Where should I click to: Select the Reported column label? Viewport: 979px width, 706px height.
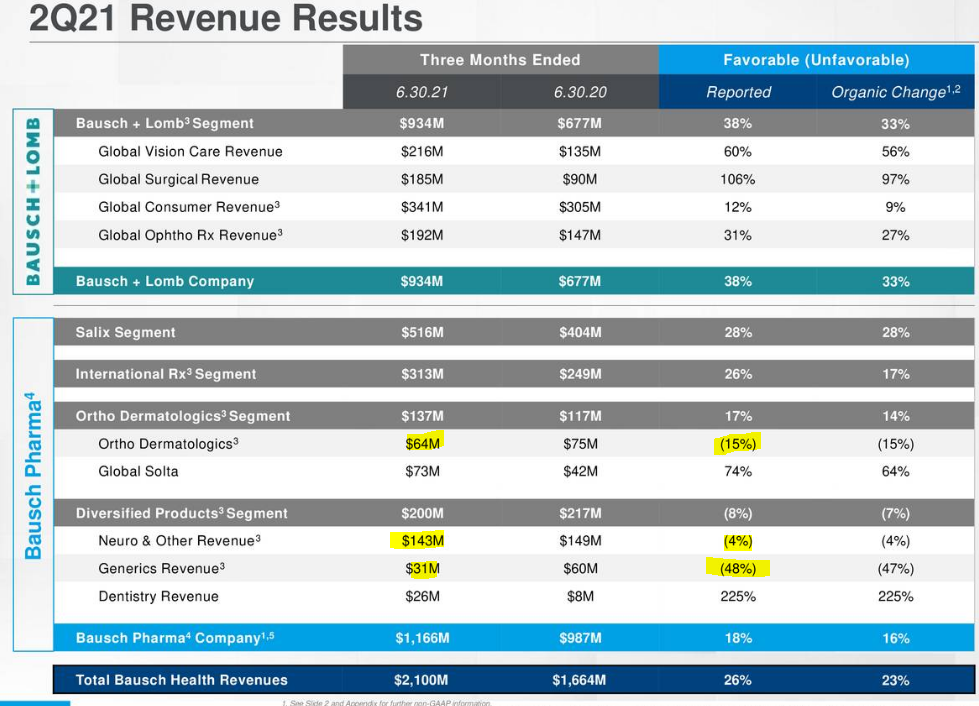[x=737, y=92]
